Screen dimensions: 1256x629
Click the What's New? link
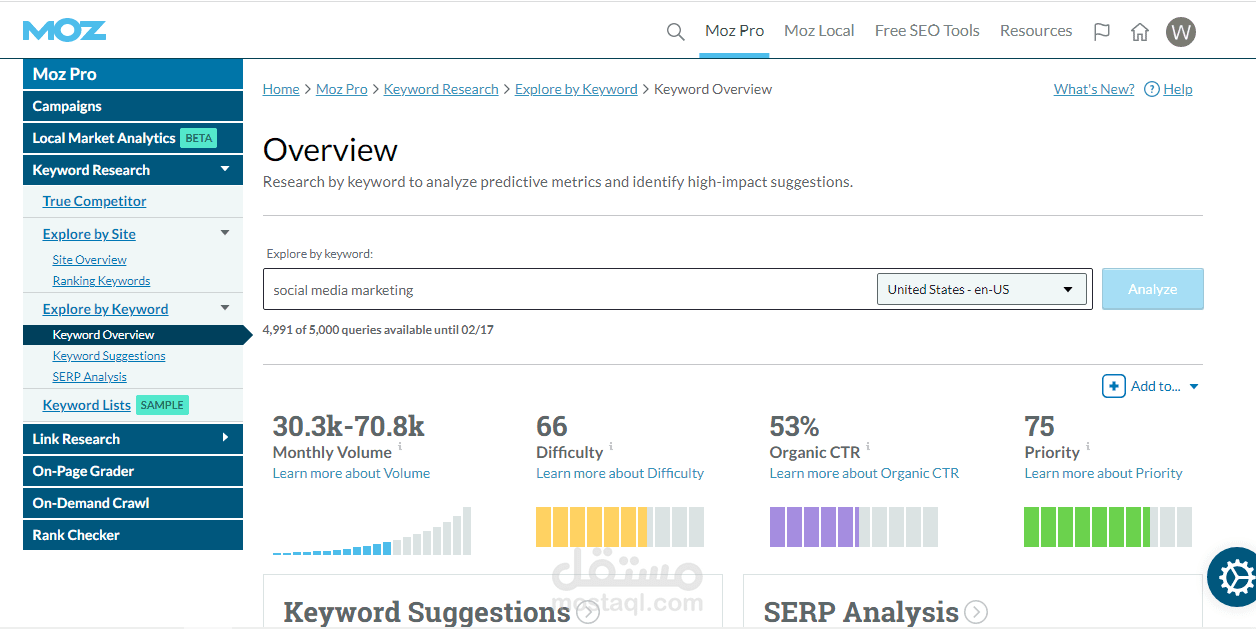pos(1094,89)
